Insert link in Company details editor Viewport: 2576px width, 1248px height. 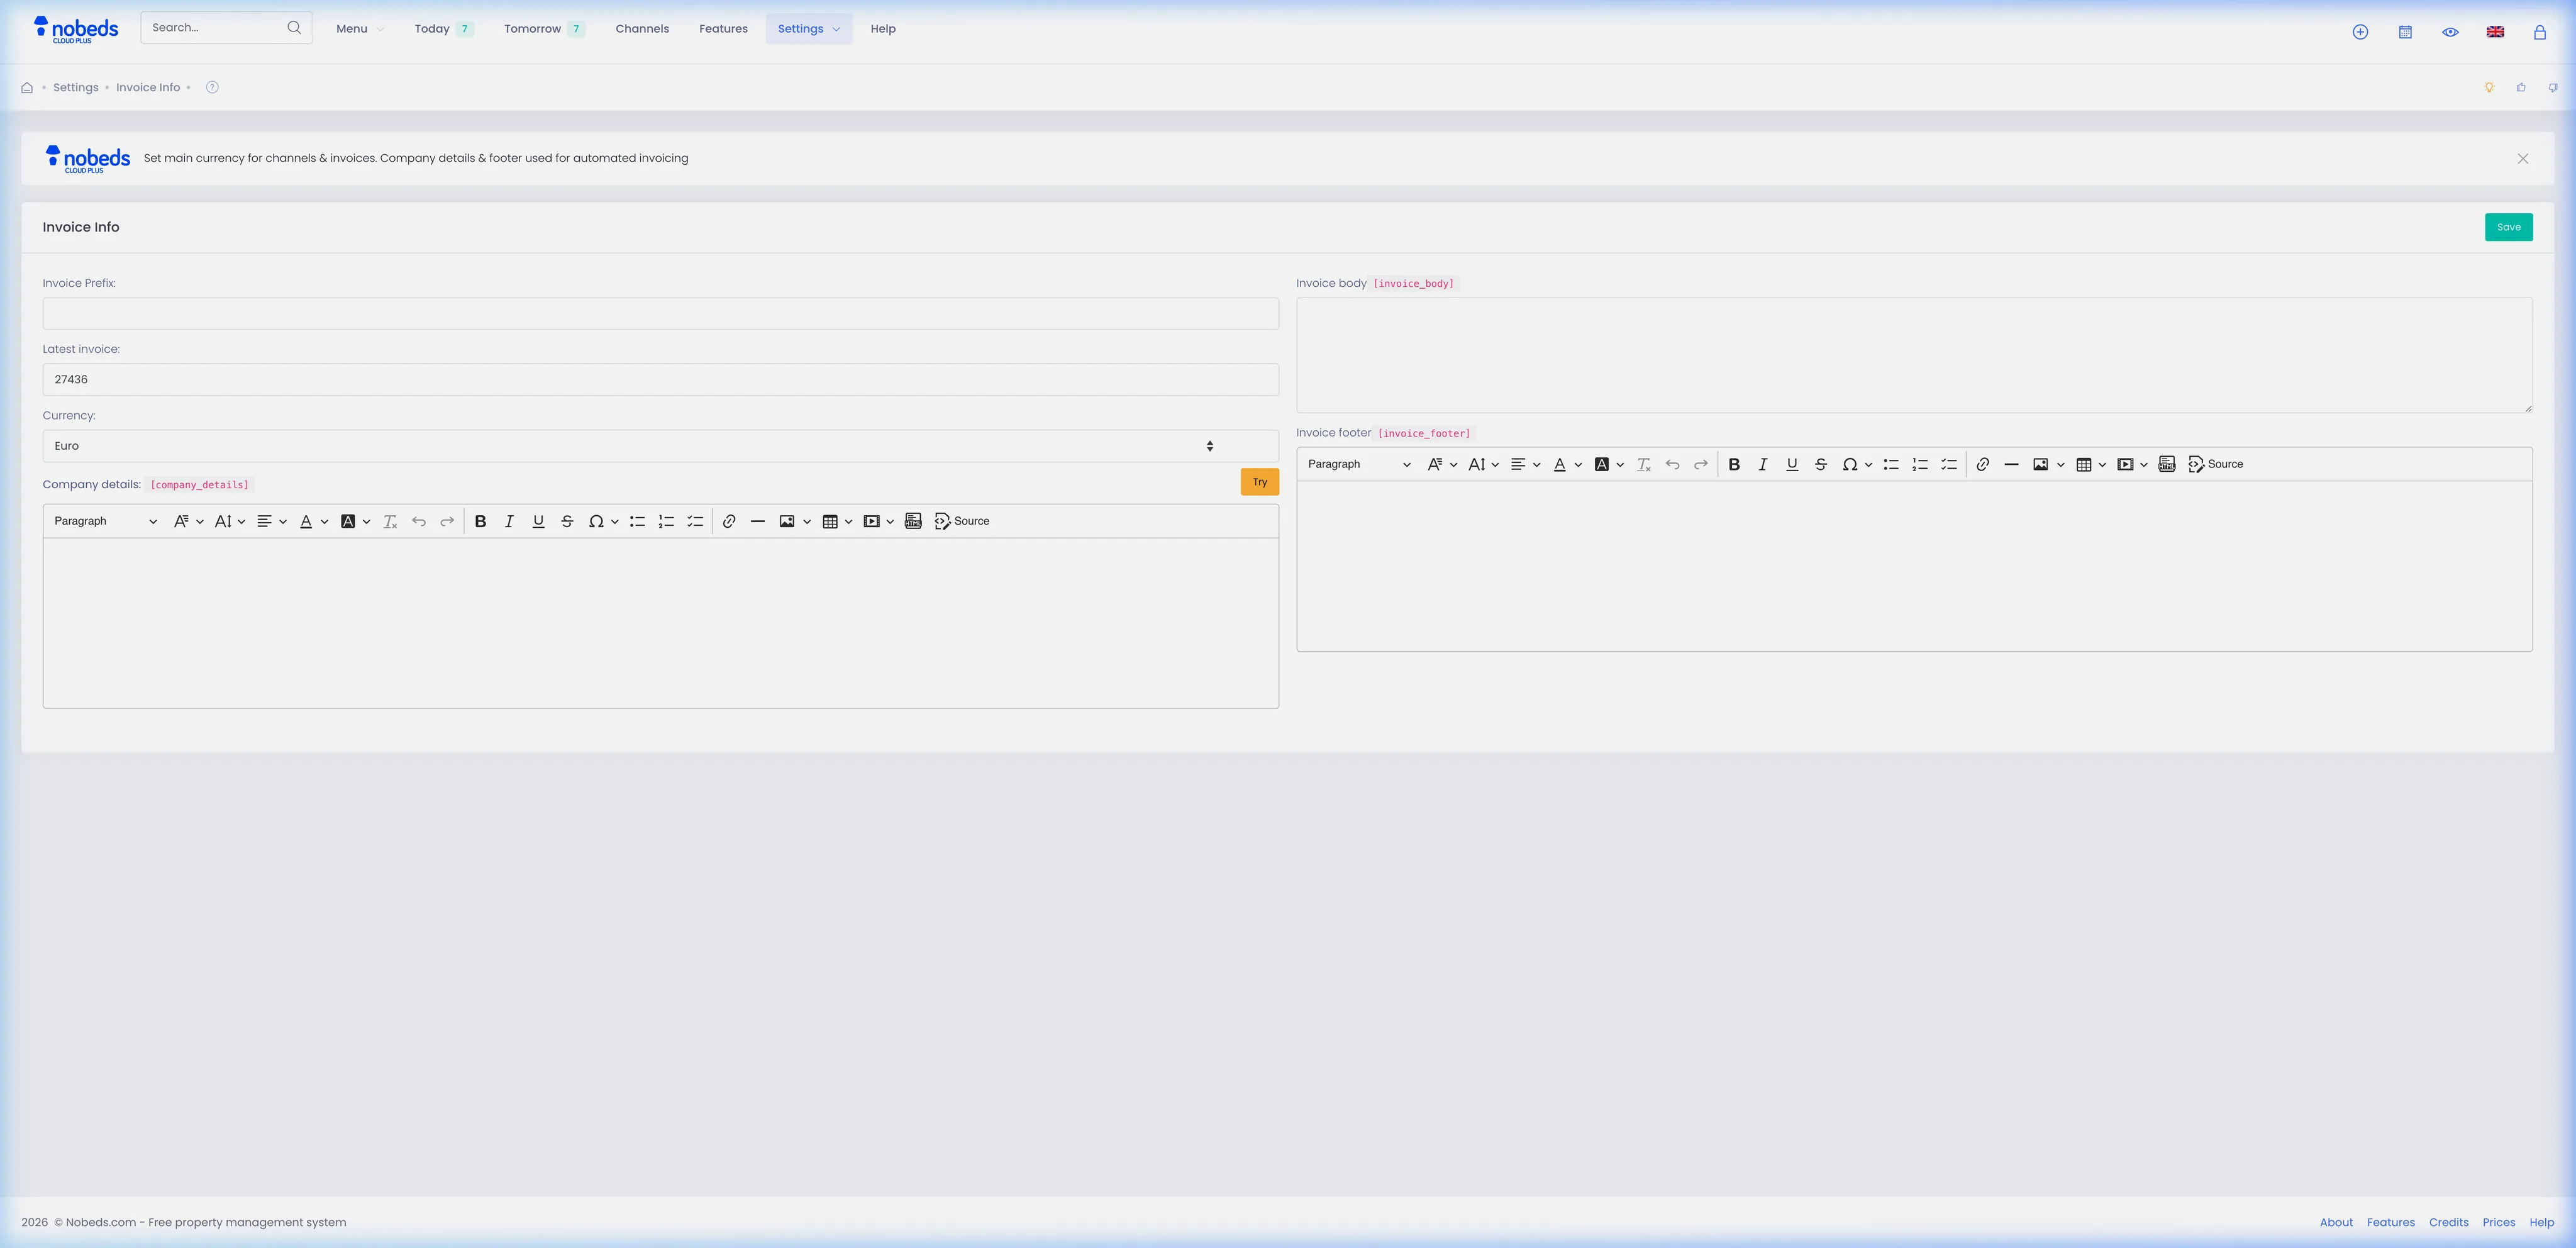(x=729, y=521)
